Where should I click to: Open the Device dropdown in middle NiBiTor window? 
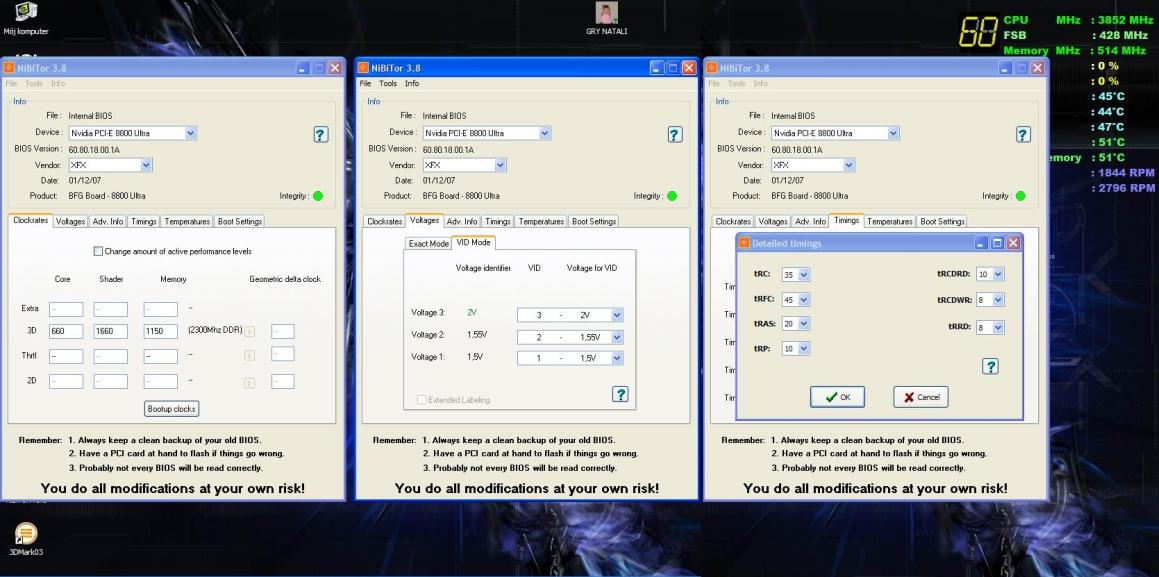545,133
